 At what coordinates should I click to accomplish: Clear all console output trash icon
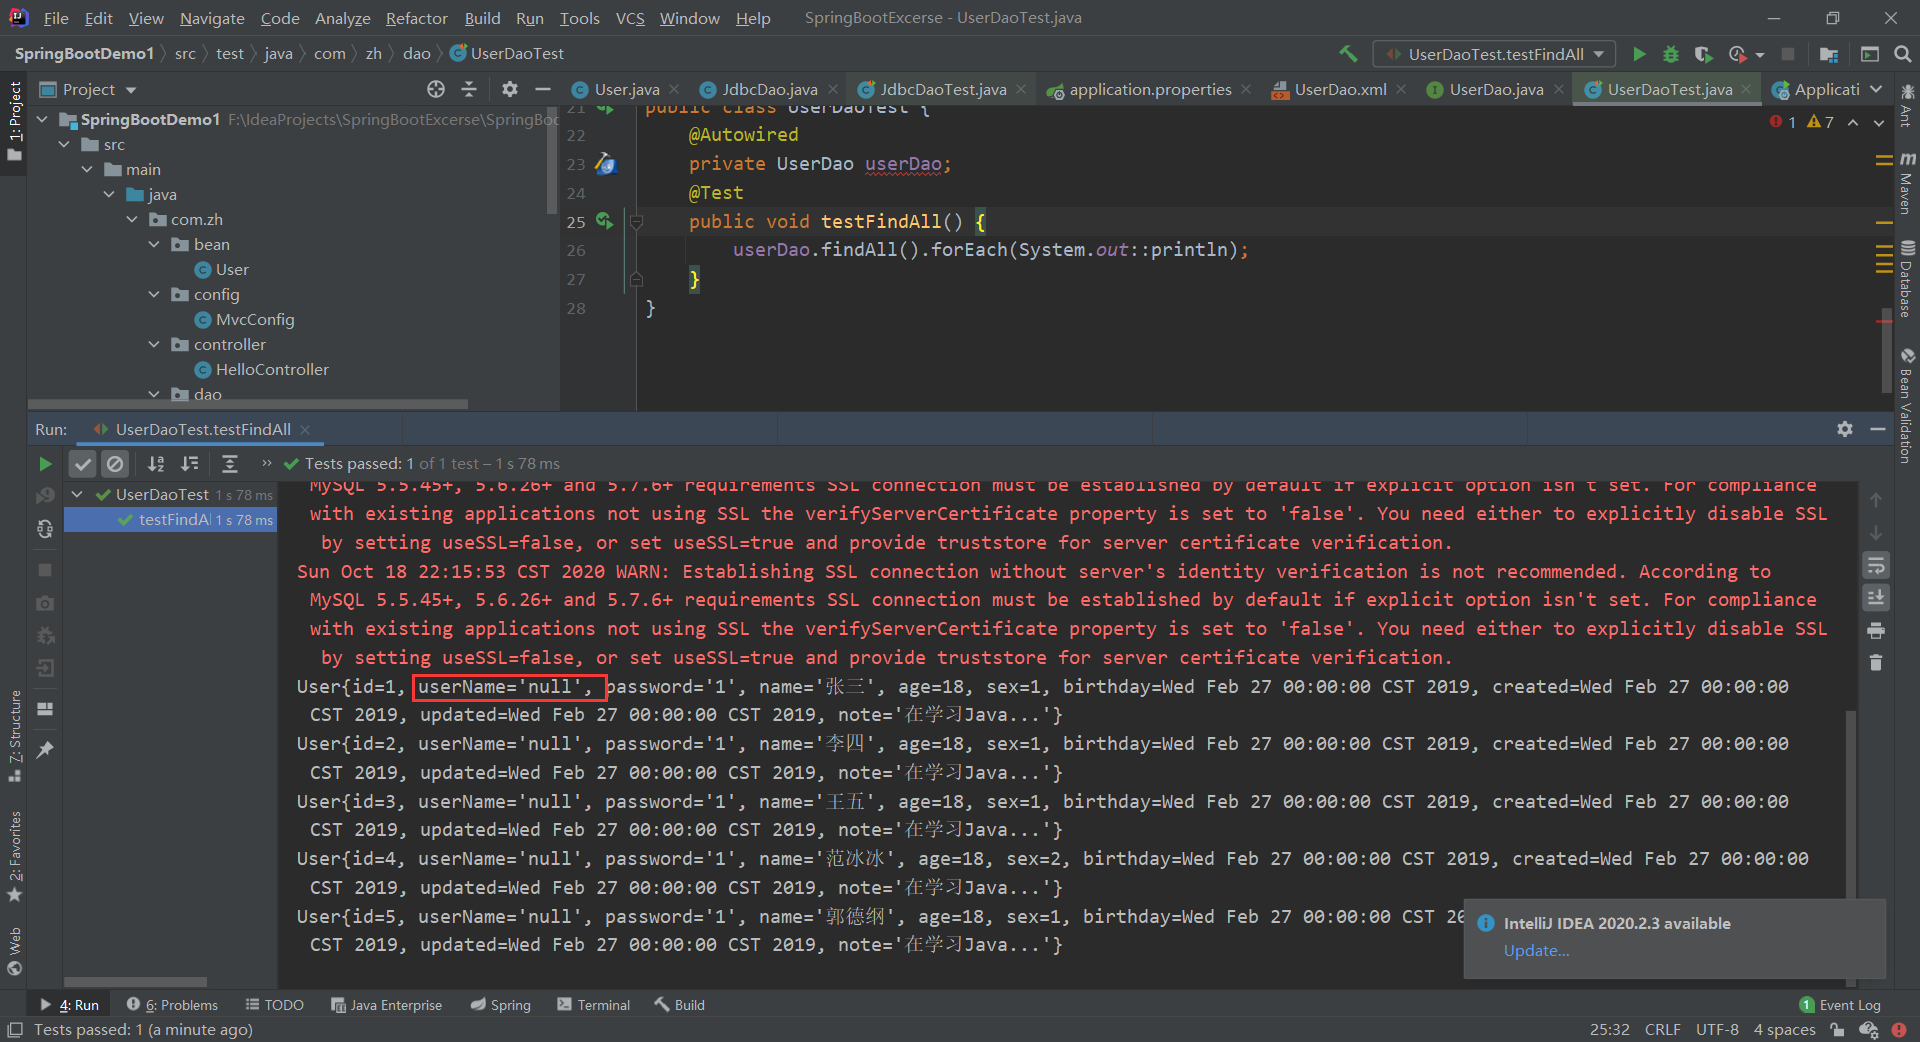point(1876,663)
